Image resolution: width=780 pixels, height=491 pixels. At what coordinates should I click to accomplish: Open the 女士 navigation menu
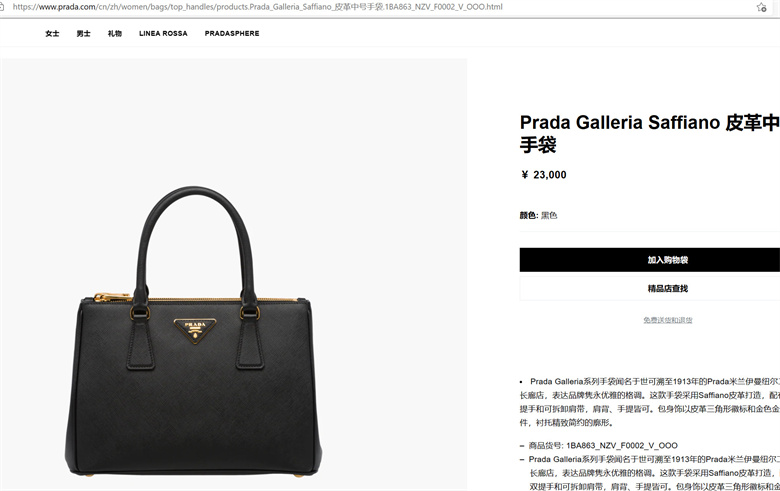click(x=52, y=33)
